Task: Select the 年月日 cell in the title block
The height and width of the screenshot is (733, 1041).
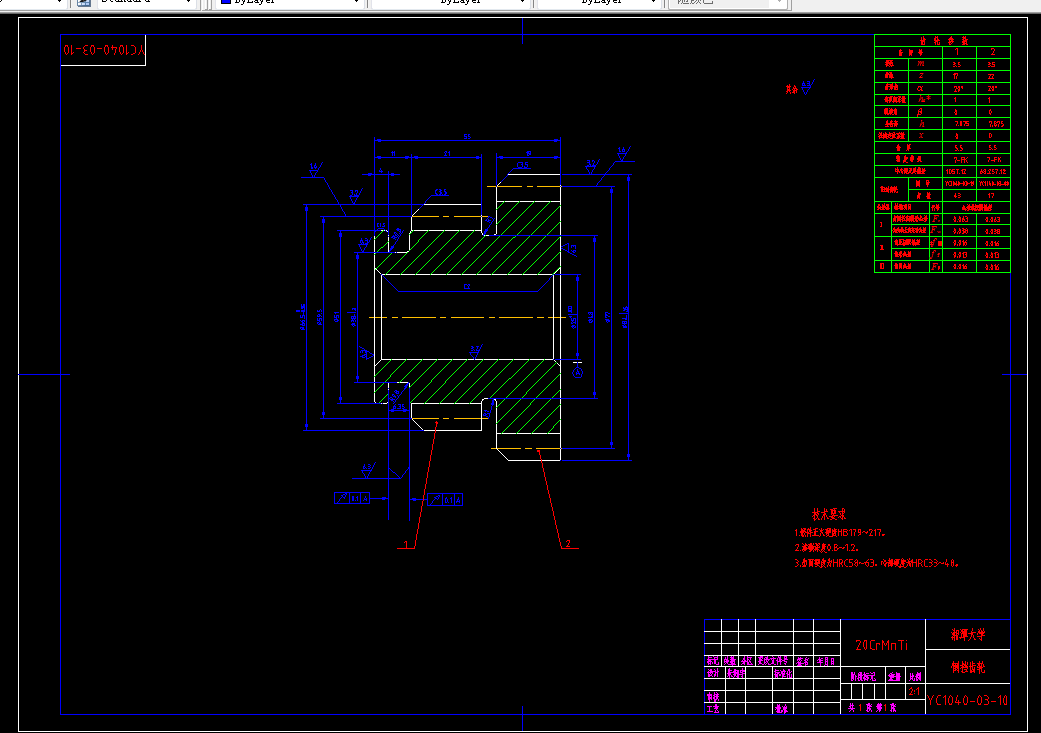Action: pos(826,661)
